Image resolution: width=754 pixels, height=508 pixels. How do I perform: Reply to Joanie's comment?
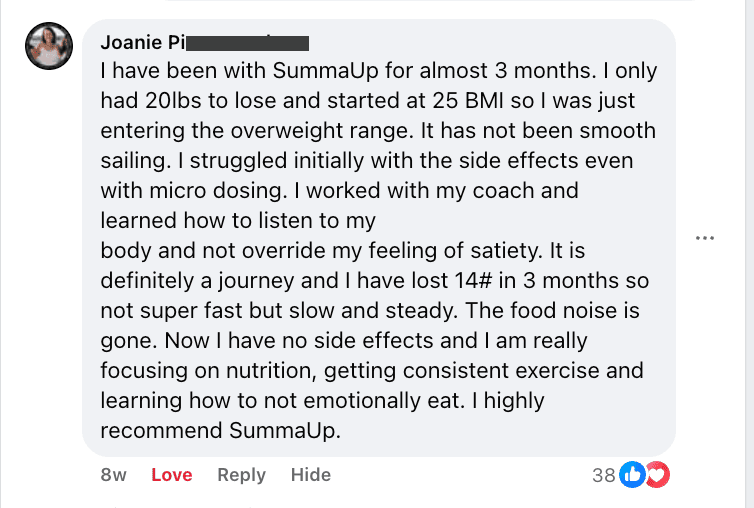241,475
